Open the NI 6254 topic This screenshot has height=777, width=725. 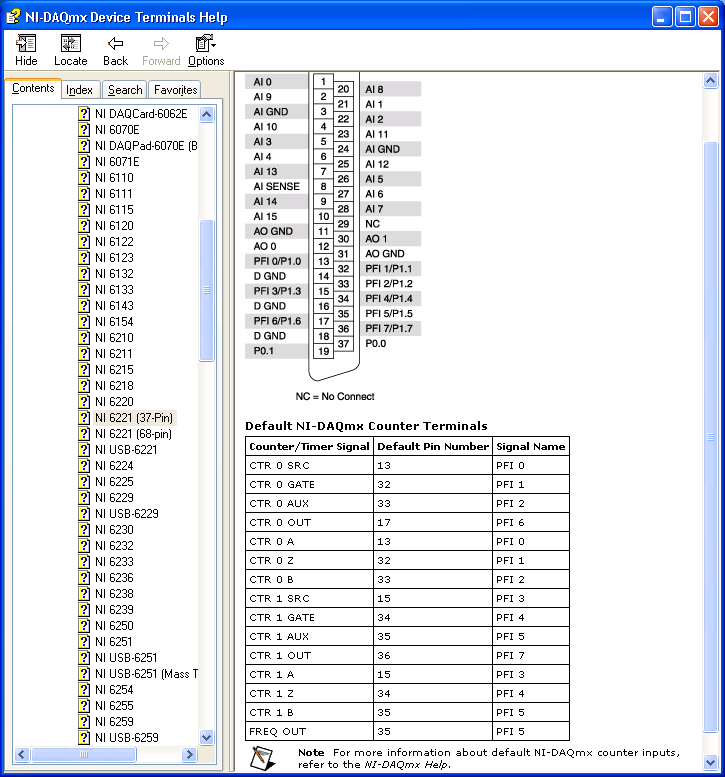(114, 690)
